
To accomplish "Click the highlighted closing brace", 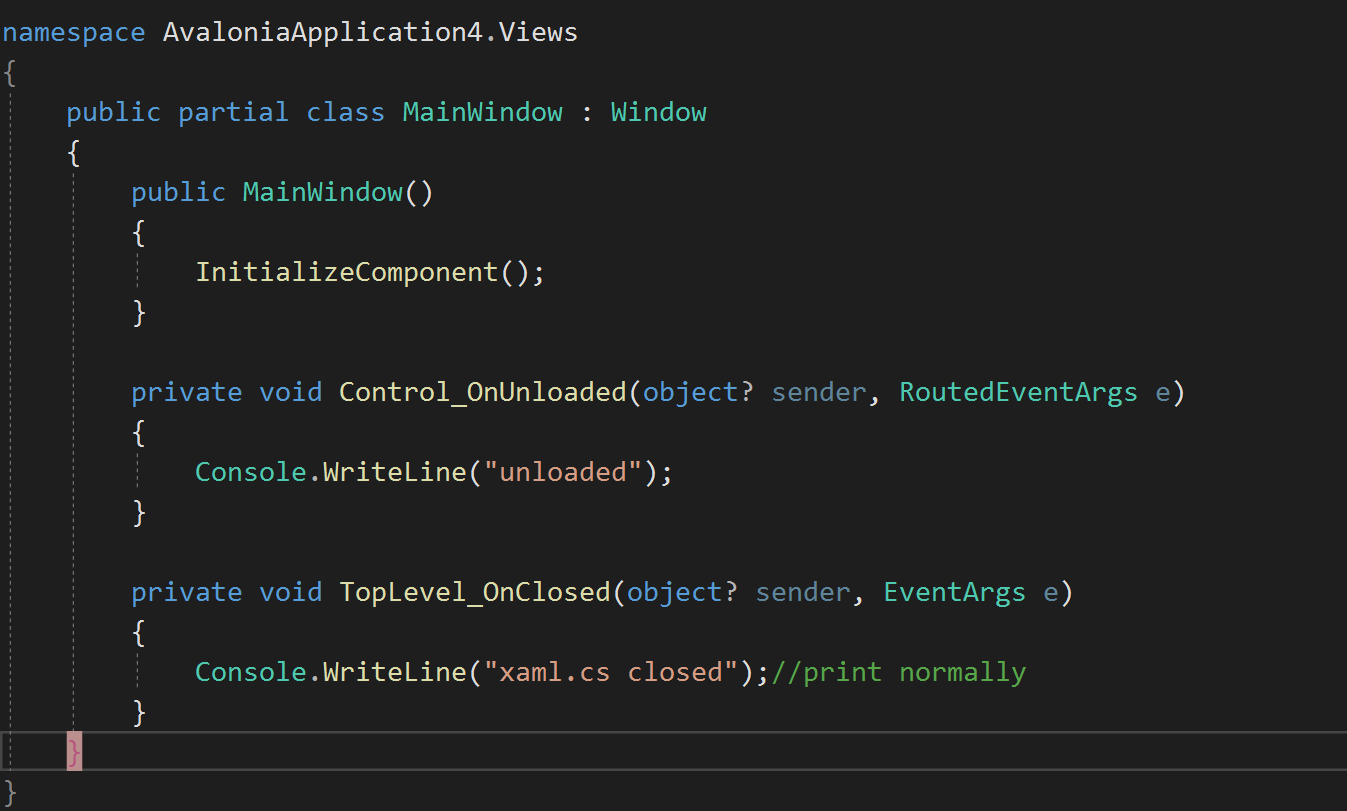I will [73, 751].
